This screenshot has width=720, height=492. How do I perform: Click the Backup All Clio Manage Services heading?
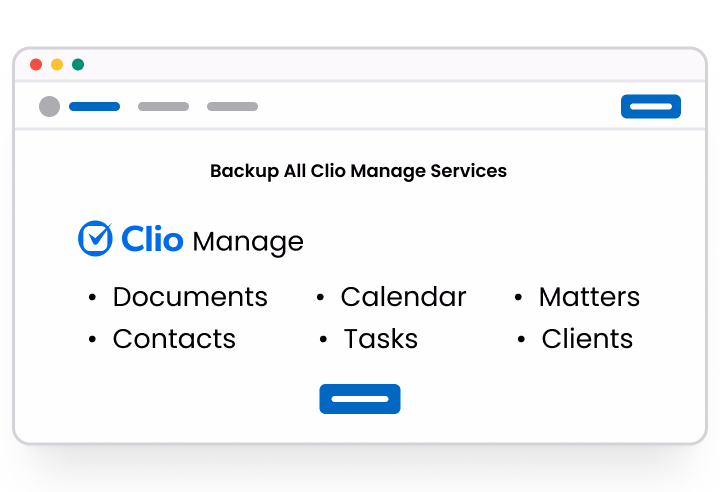click(358, 171)
